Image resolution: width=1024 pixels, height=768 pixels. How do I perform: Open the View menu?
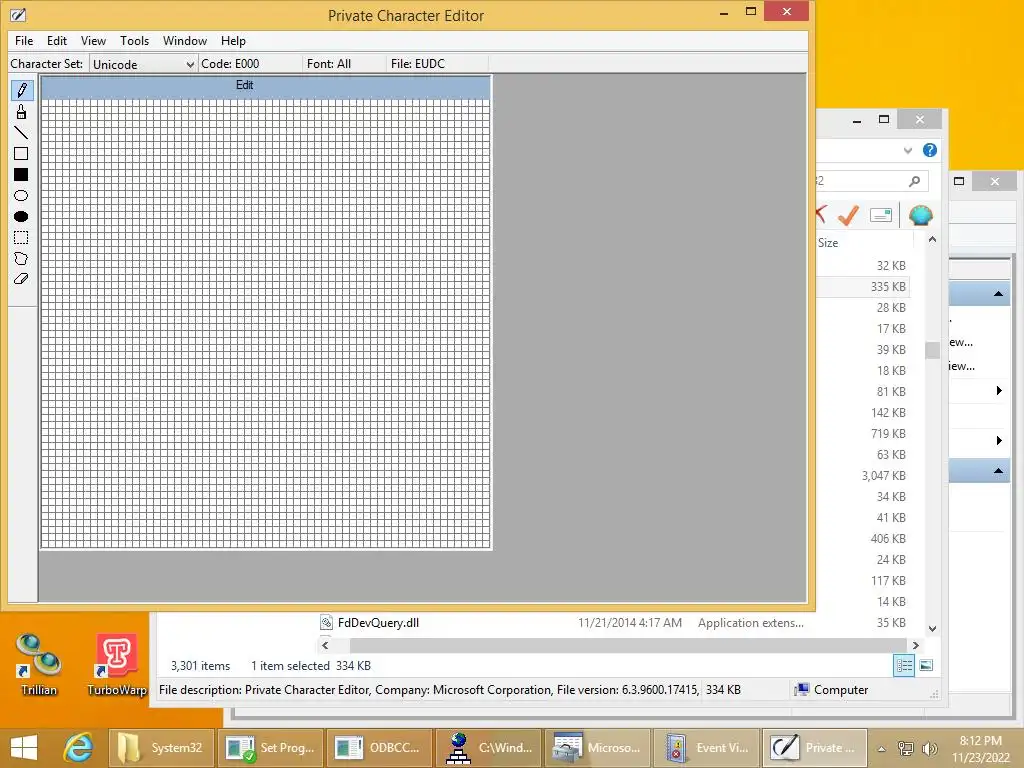pyautogui.click(x=93, y=40)
